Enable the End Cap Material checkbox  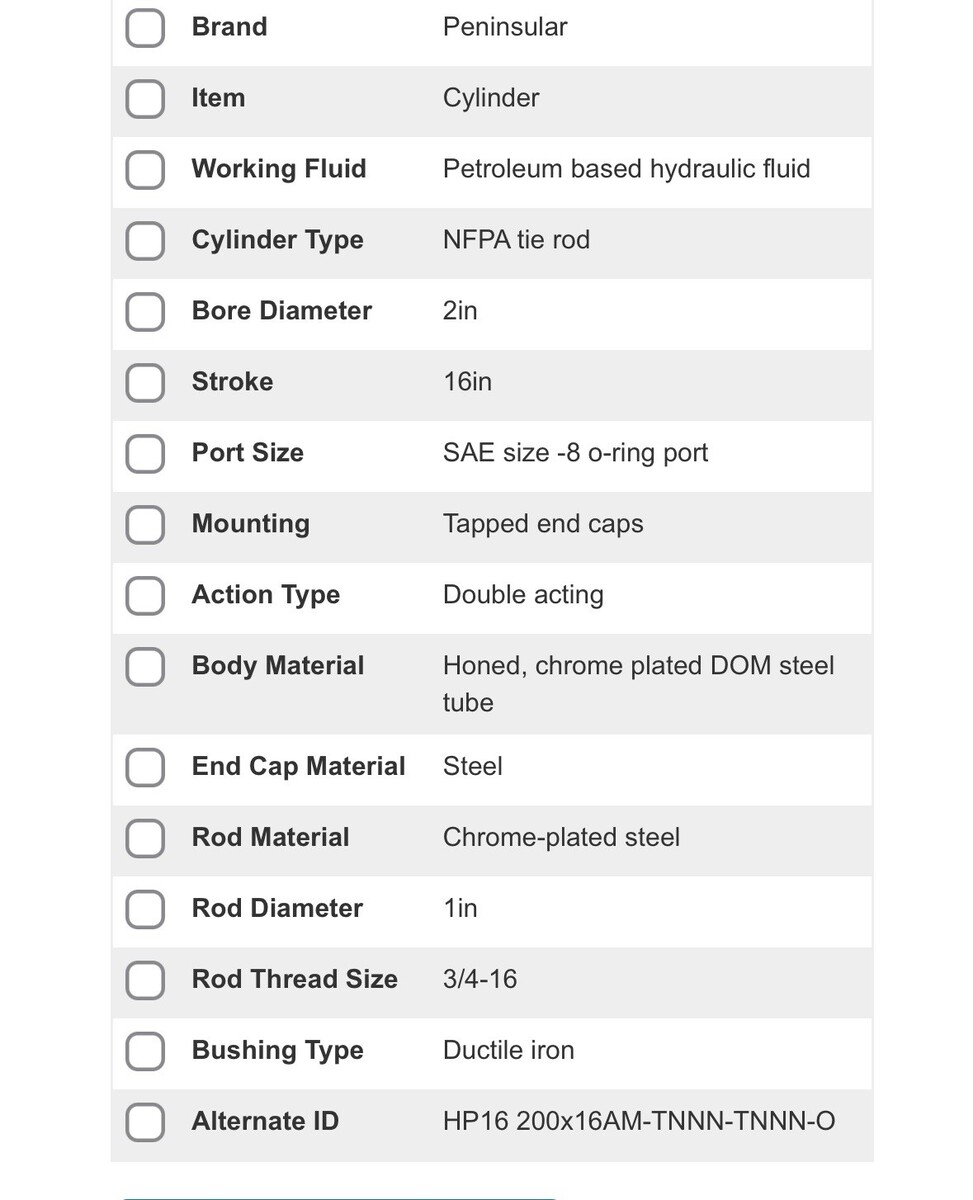pyautogui.click(x=145, y=767)
